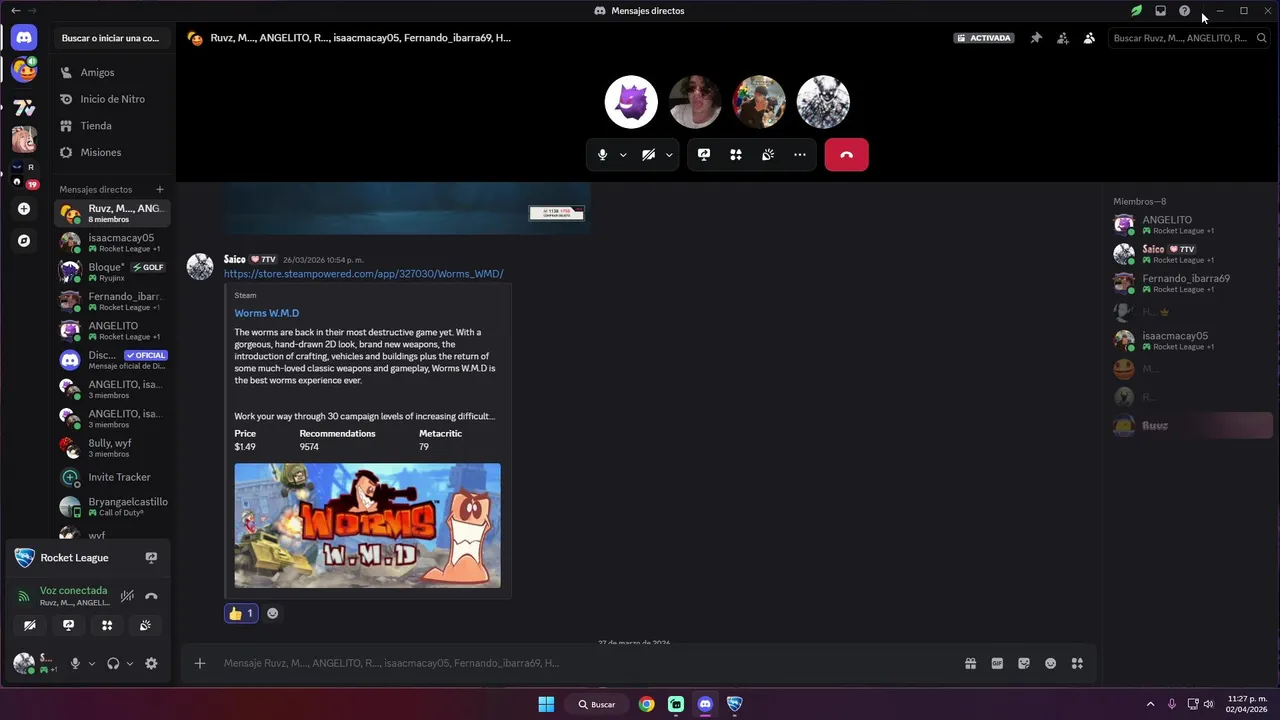Click the ACTIVADA badge in header
This screenshot has height=720, width=1280.
click(984, 38)
